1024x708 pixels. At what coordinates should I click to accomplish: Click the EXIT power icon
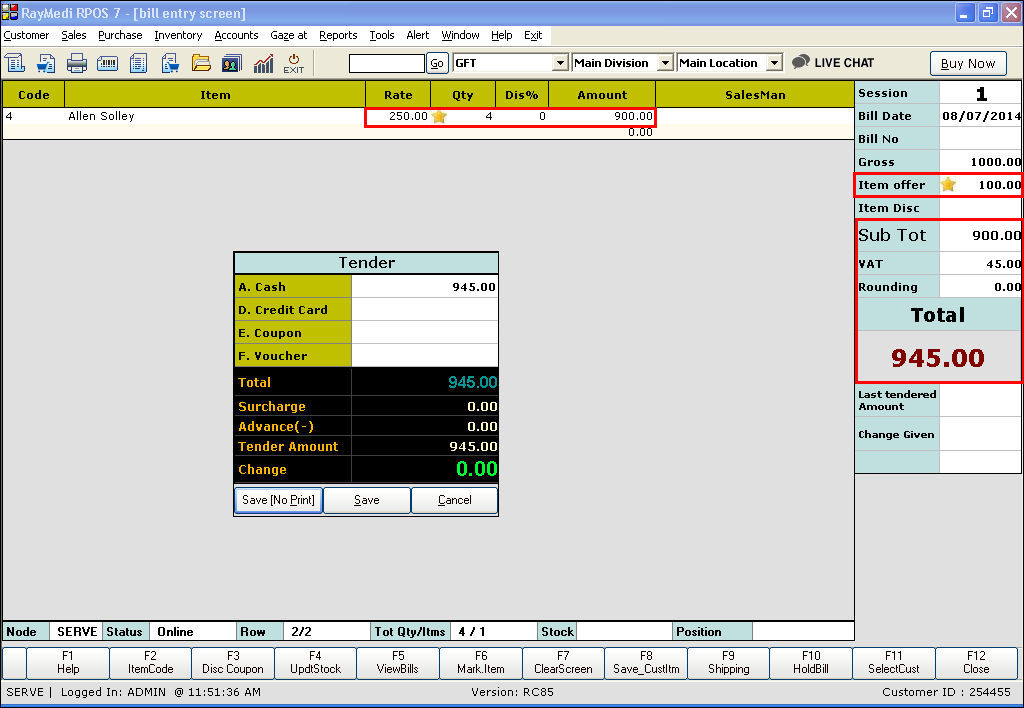pyautogui.click(x=294, y=63)
